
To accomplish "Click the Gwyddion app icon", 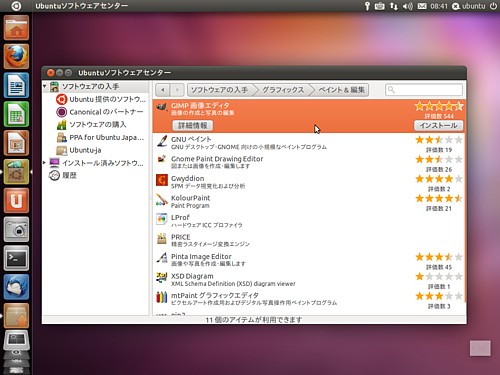I will (x=162, y=180).
